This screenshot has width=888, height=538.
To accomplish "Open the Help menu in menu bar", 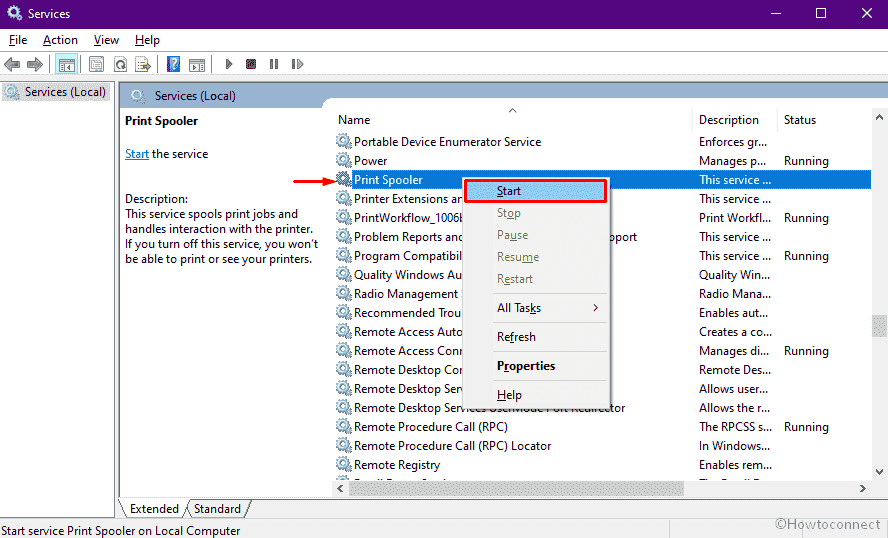I will (147, 40).
